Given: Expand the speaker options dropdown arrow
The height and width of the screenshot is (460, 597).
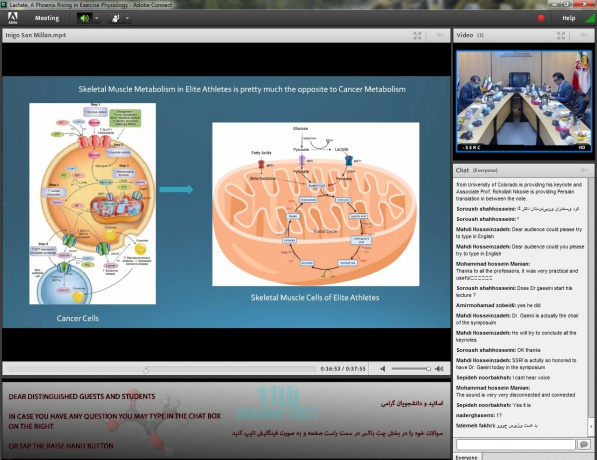Looking at the screenshot, I should click(x=96, y=18).
